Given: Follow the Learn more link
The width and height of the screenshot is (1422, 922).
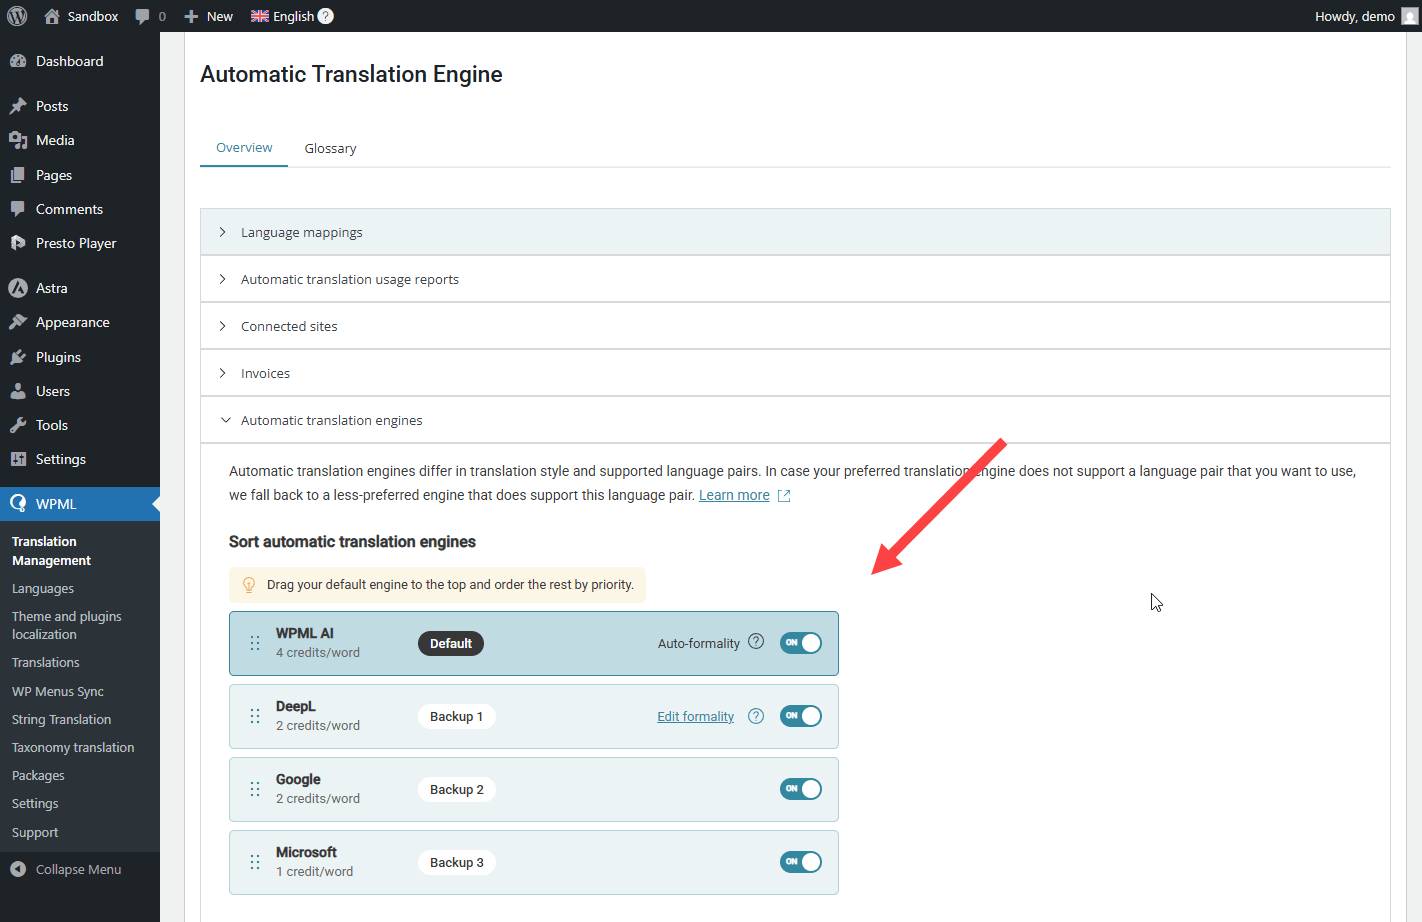Looking at the screenshot, I should (734, 495).
